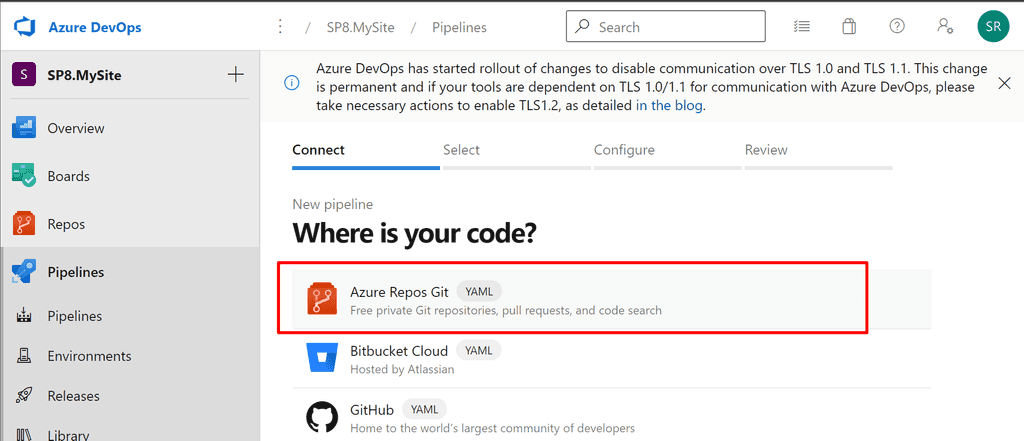Click the Overview sidebar icon
The width and height of the screenshot is (1024, 441).
[x=24, y=128]
